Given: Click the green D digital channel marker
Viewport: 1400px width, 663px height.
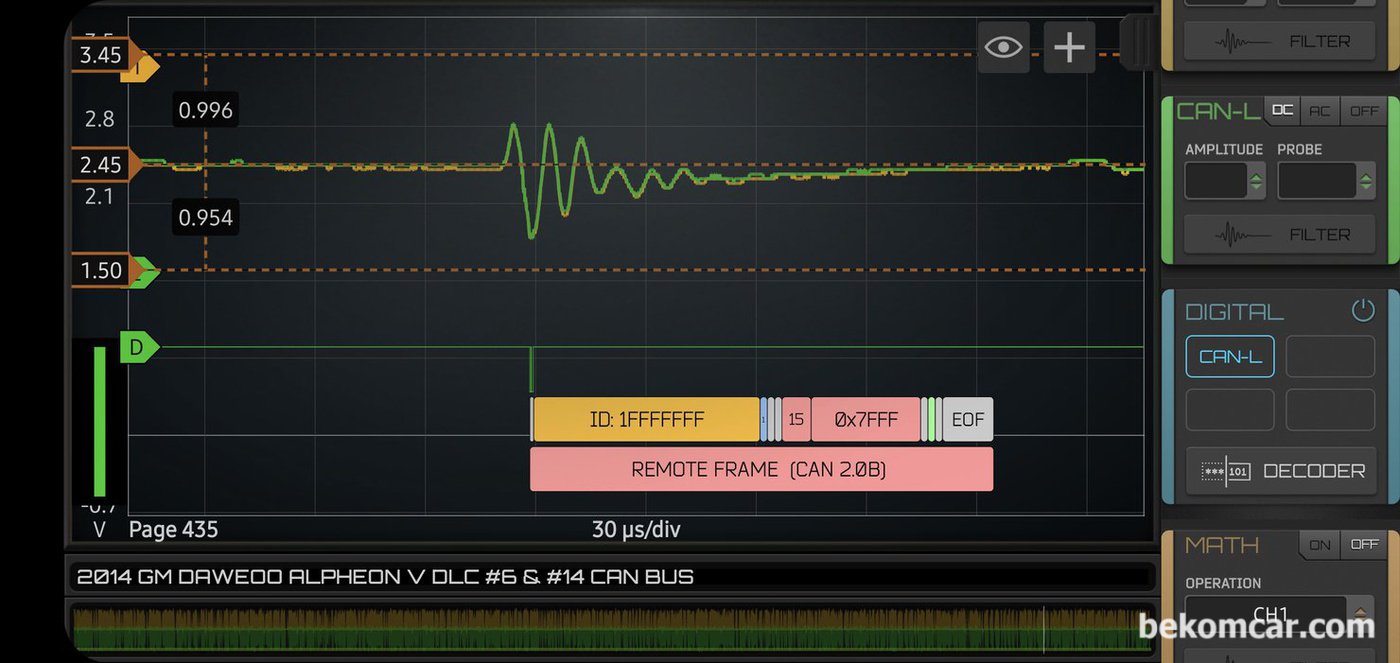Looking at the screenshot, I should (138, 348).
